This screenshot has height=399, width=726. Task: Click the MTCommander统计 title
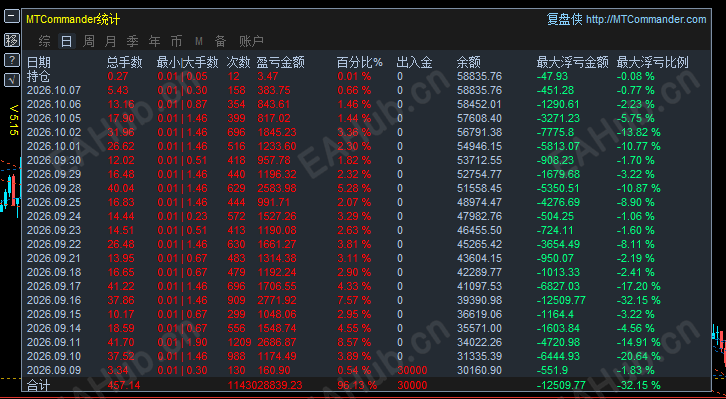click(73, 19)
